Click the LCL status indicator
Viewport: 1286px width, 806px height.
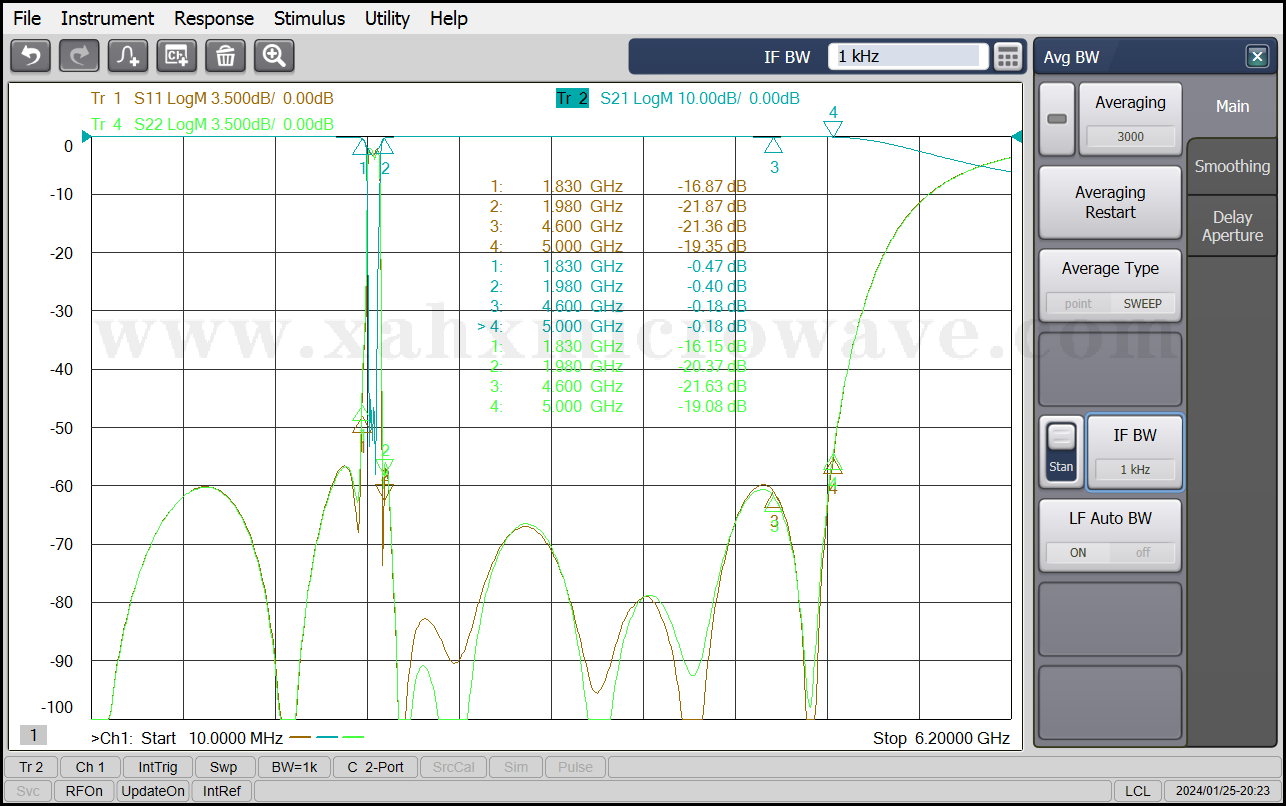1137,791
